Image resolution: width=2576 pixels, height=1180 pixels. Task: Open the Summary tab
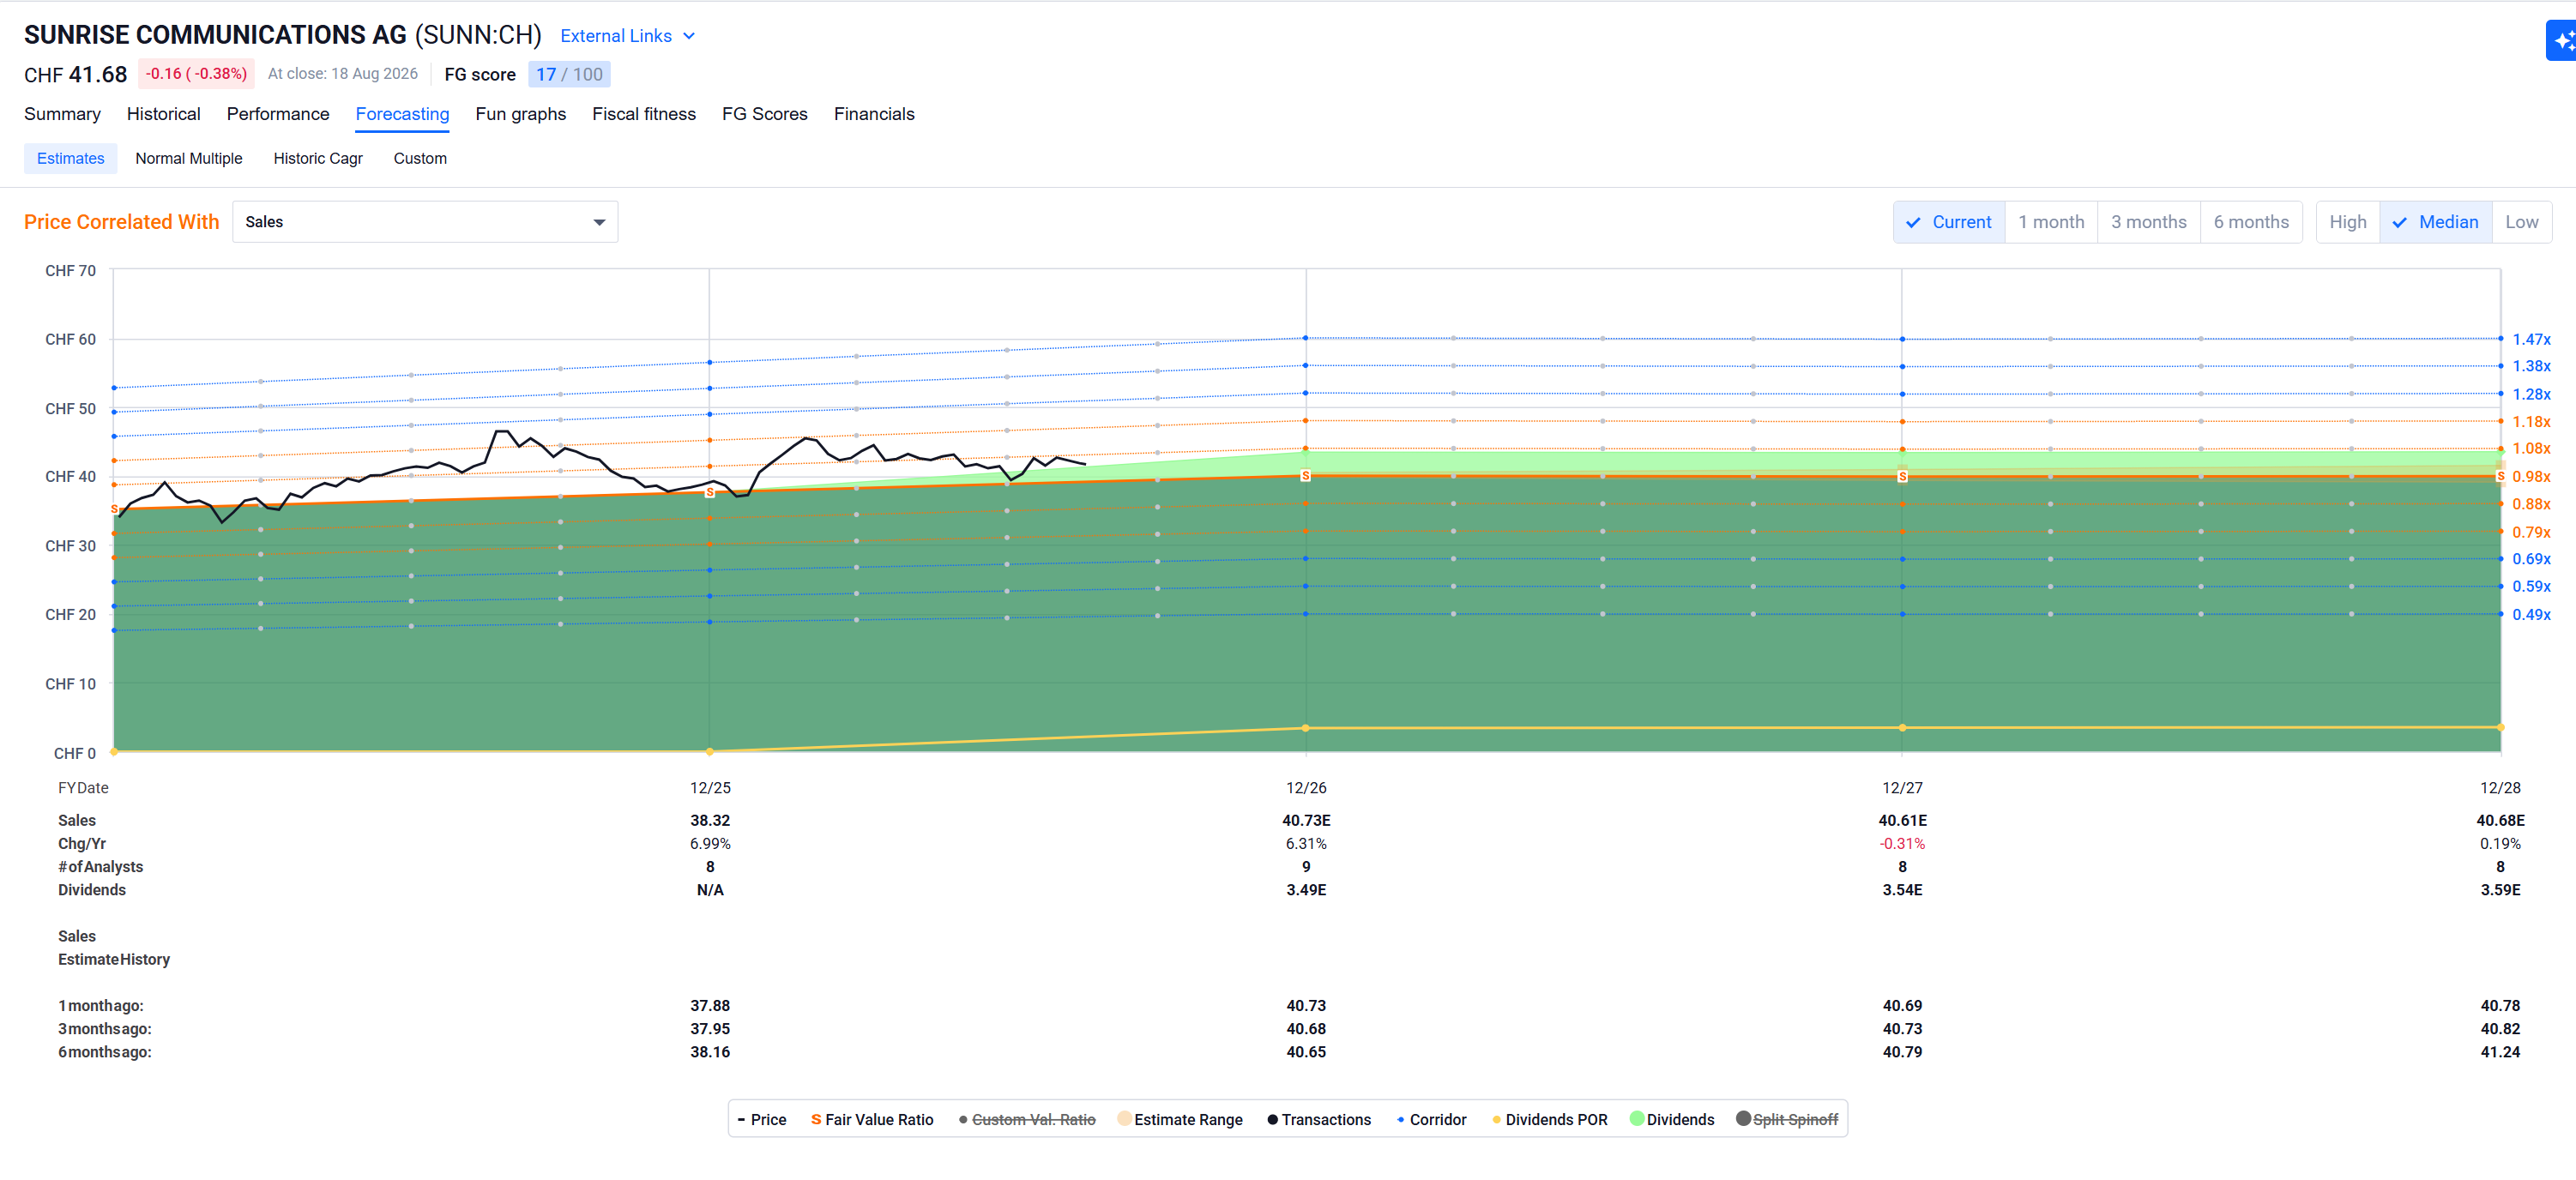(62, 114)
